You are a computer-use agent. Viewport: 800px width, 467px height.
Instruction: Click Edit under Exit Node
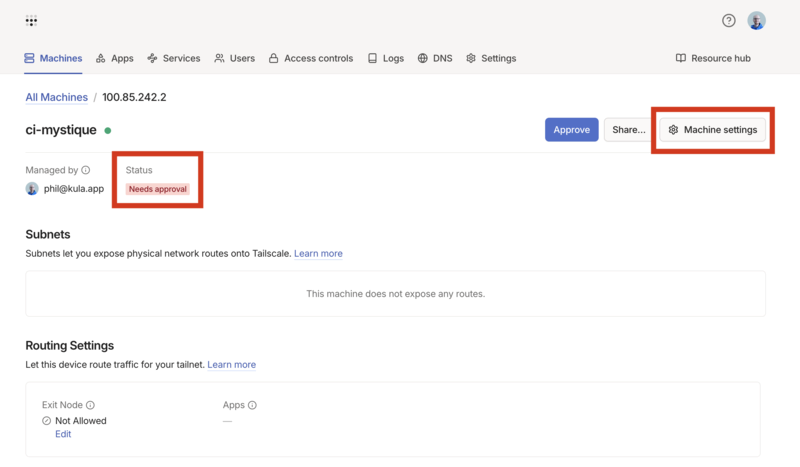tap(63, 434)
